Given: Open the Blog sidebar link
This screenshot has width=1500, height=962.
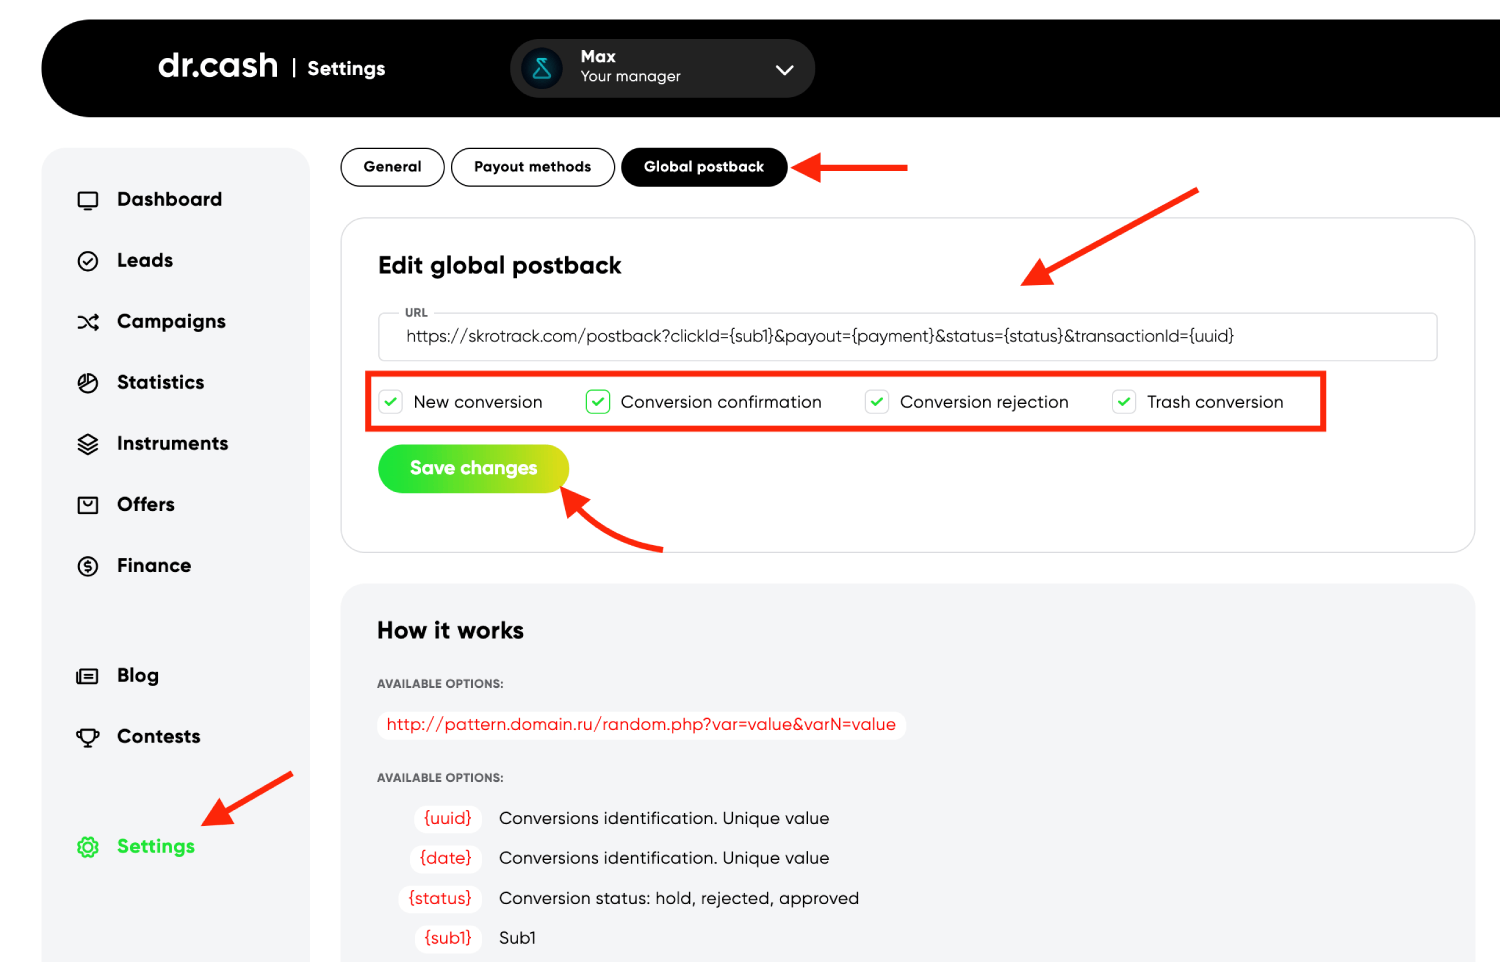Looking at the screenshot, I should click(x=138, y=675).
